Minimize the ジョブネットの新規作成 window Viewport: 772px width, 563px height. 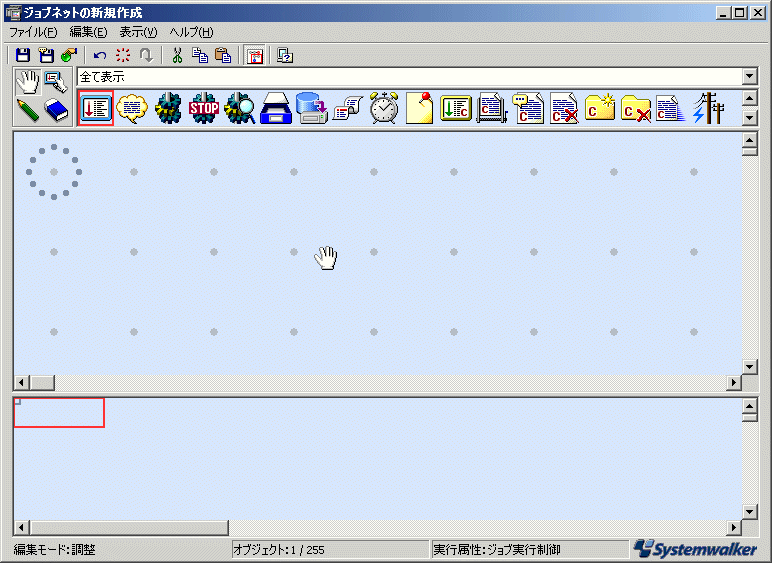pyautogui.click(x=722, y=13)
